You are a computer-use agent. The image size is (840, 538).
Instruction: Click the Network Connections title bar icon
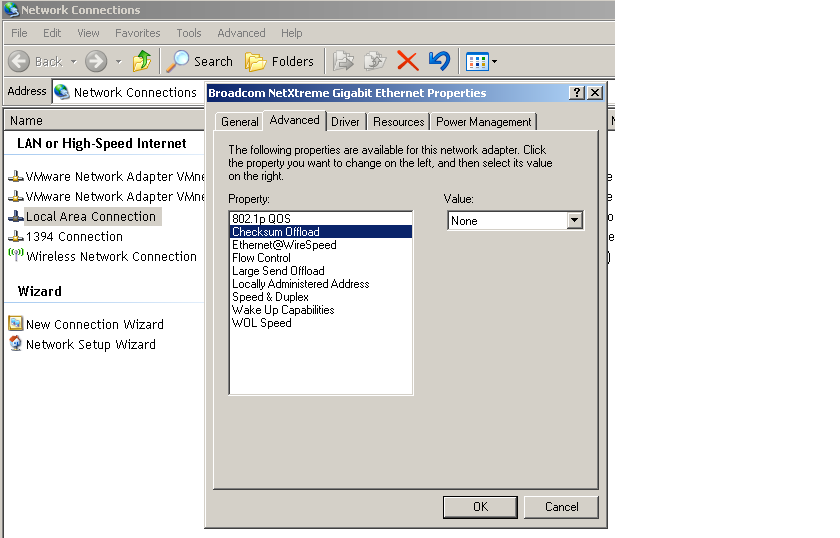11,10
